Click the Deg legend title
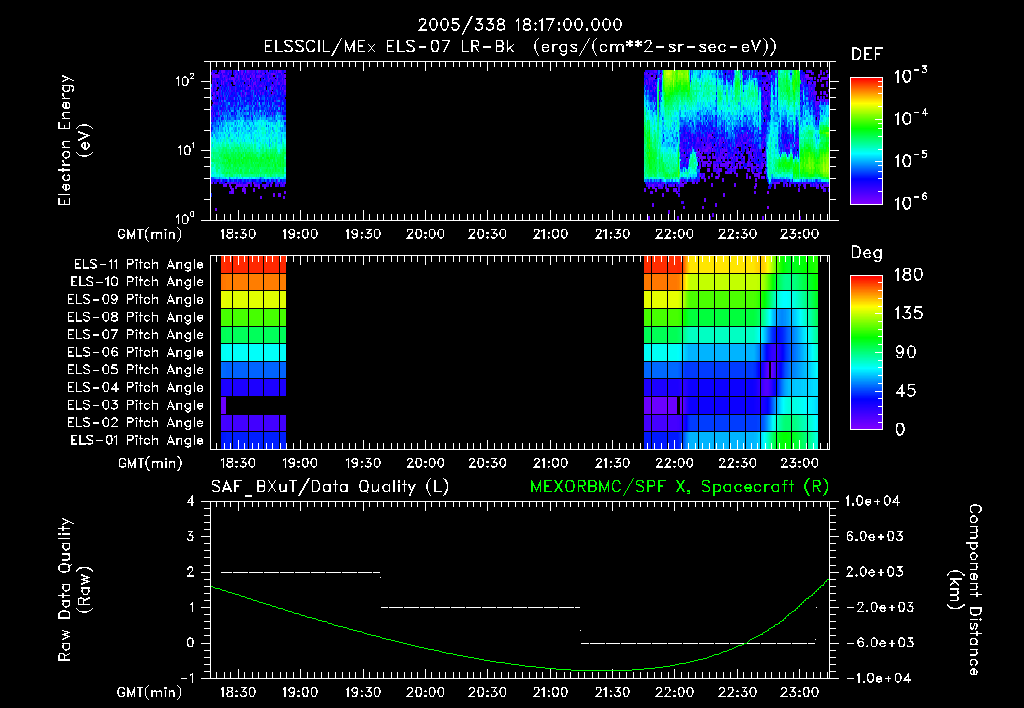 (867, 253)
